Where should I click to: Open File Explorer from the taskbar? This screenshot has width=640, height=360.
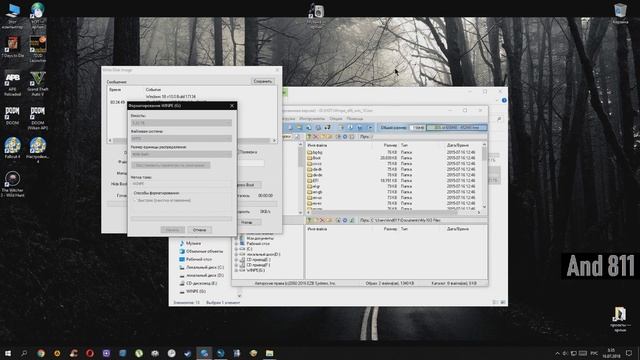[269, 353]
